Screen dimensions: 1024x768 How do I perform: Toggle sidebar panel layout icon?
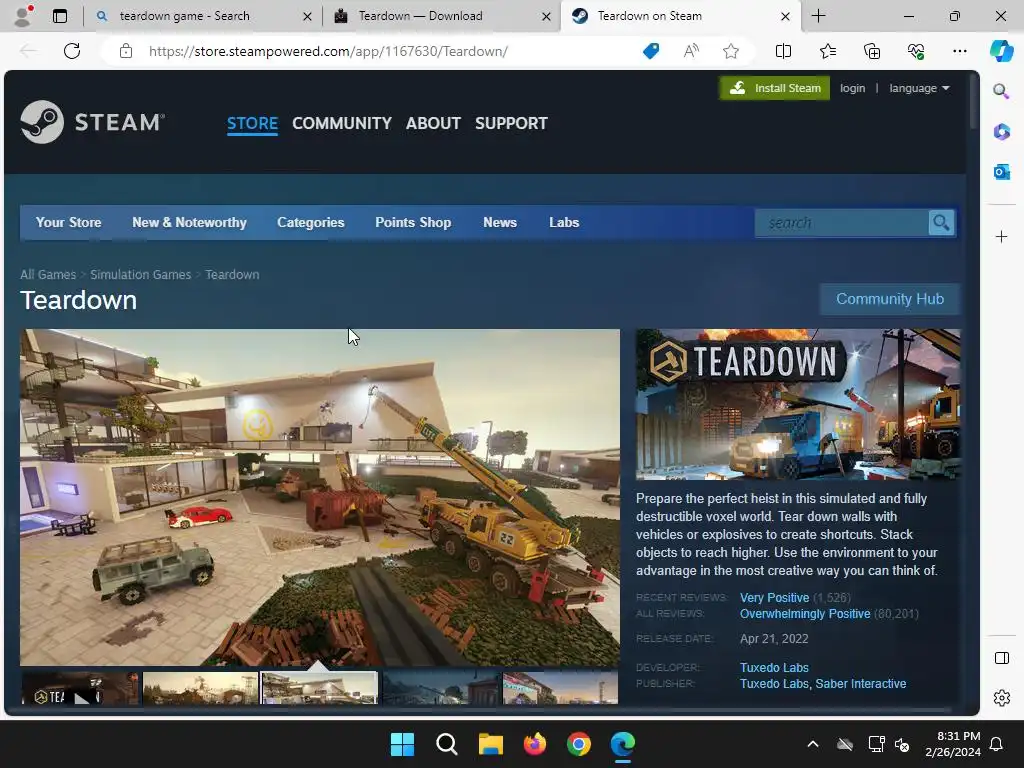1001,658
